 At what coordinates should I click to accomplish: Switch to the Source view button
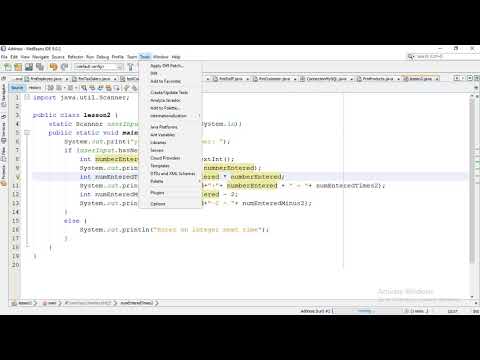17,88
